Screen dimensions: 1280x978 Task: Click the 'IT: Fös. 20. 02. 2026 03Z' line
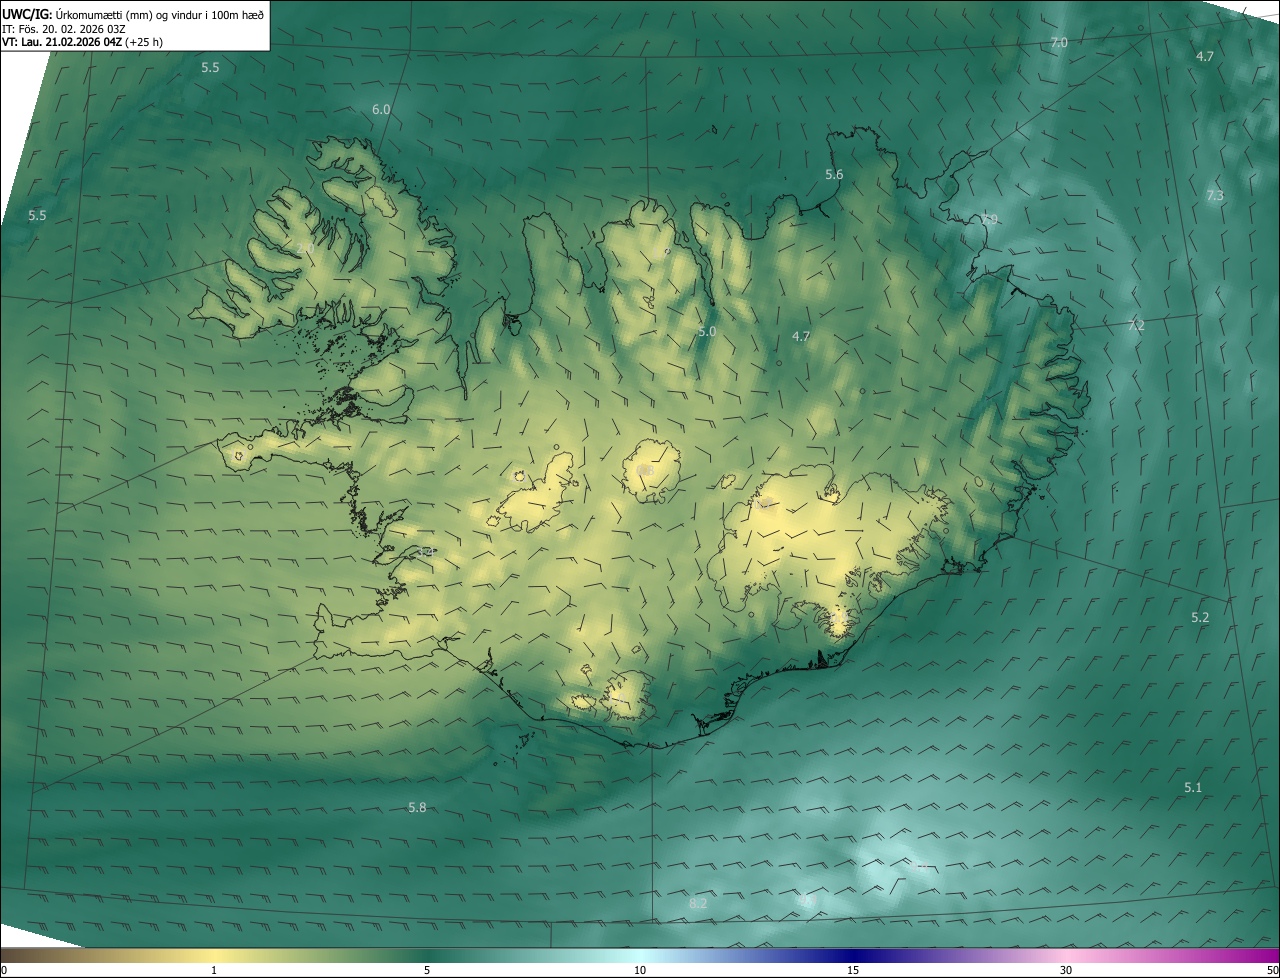coord(64,28)
